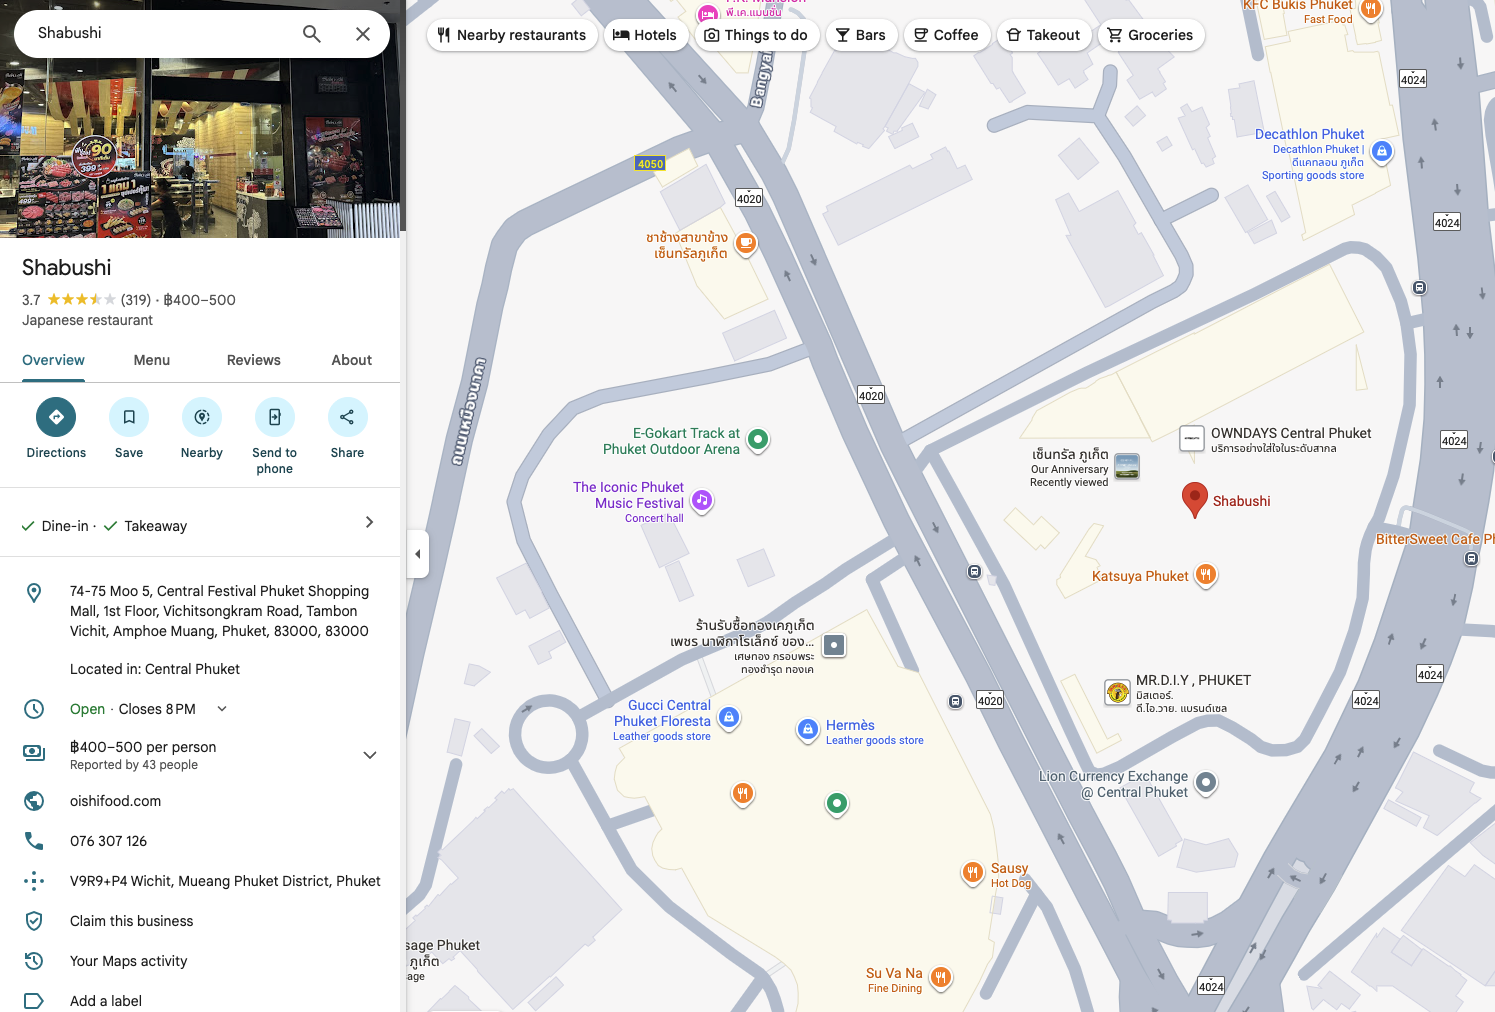The height and width of the screenshot is (1012, 1495).
Task: Click the search magnifier icon
Action: [312, 34]
